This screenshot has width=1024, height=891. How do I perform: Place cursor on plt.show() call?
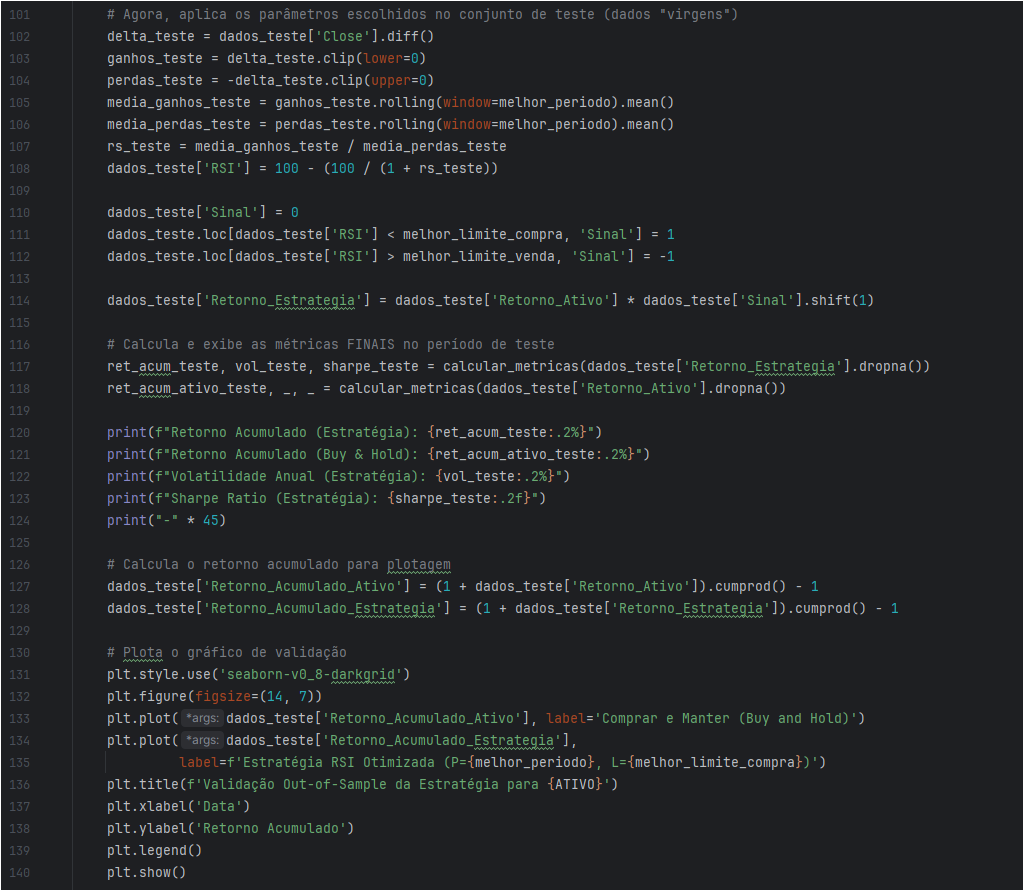(146, 872)
